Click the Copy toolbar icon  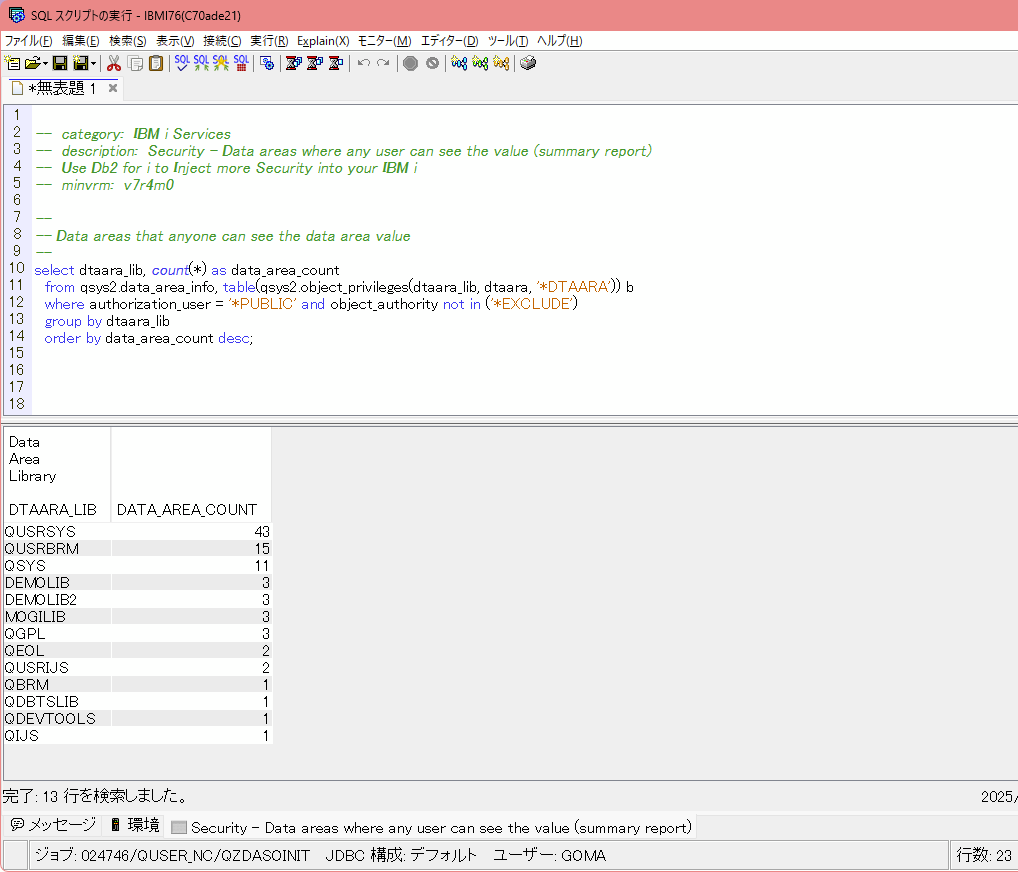point(135,63)
